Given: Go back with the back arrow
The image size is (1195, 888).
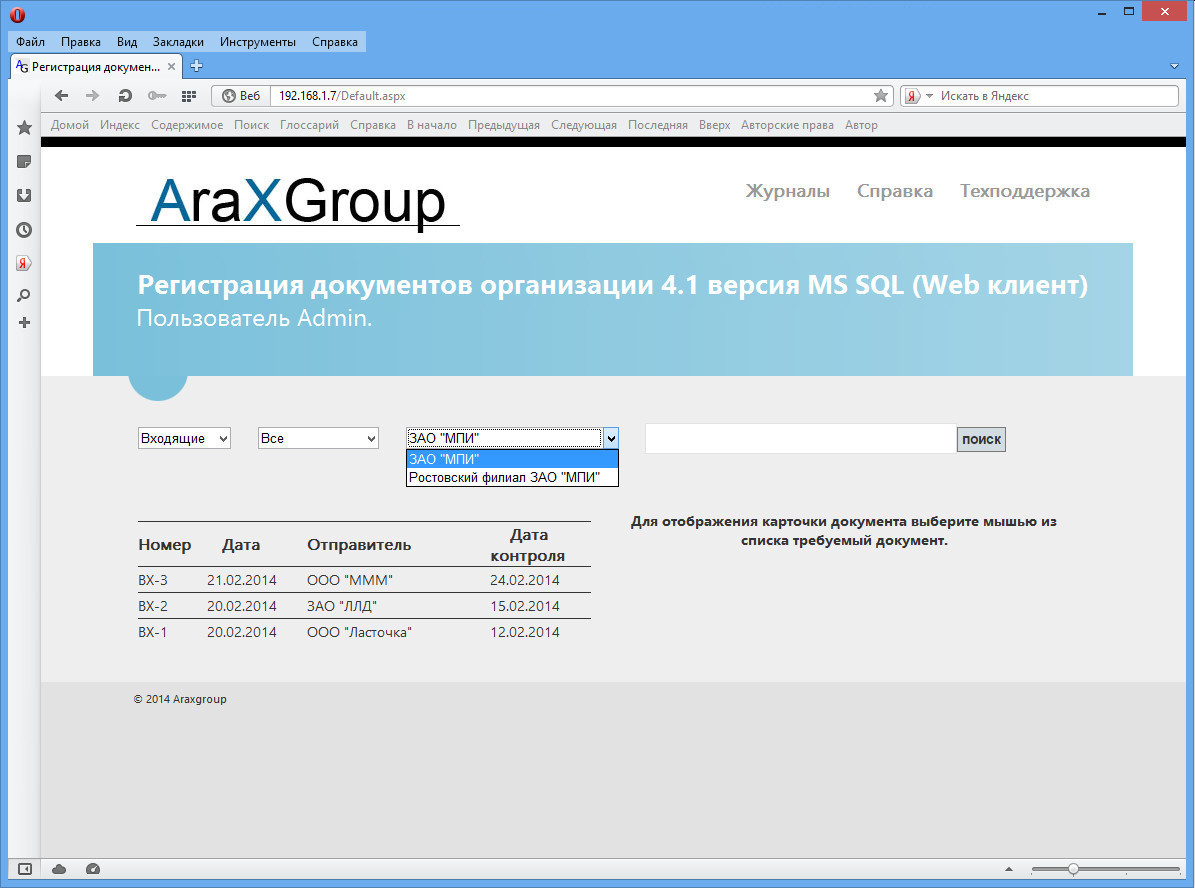Looking at the screenshot, I should [62, 95].
